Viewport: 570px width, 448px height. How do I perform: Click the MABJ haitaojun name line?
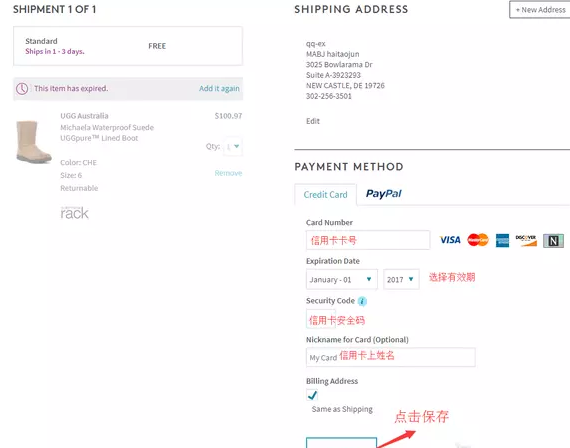(x=333, y=54)
